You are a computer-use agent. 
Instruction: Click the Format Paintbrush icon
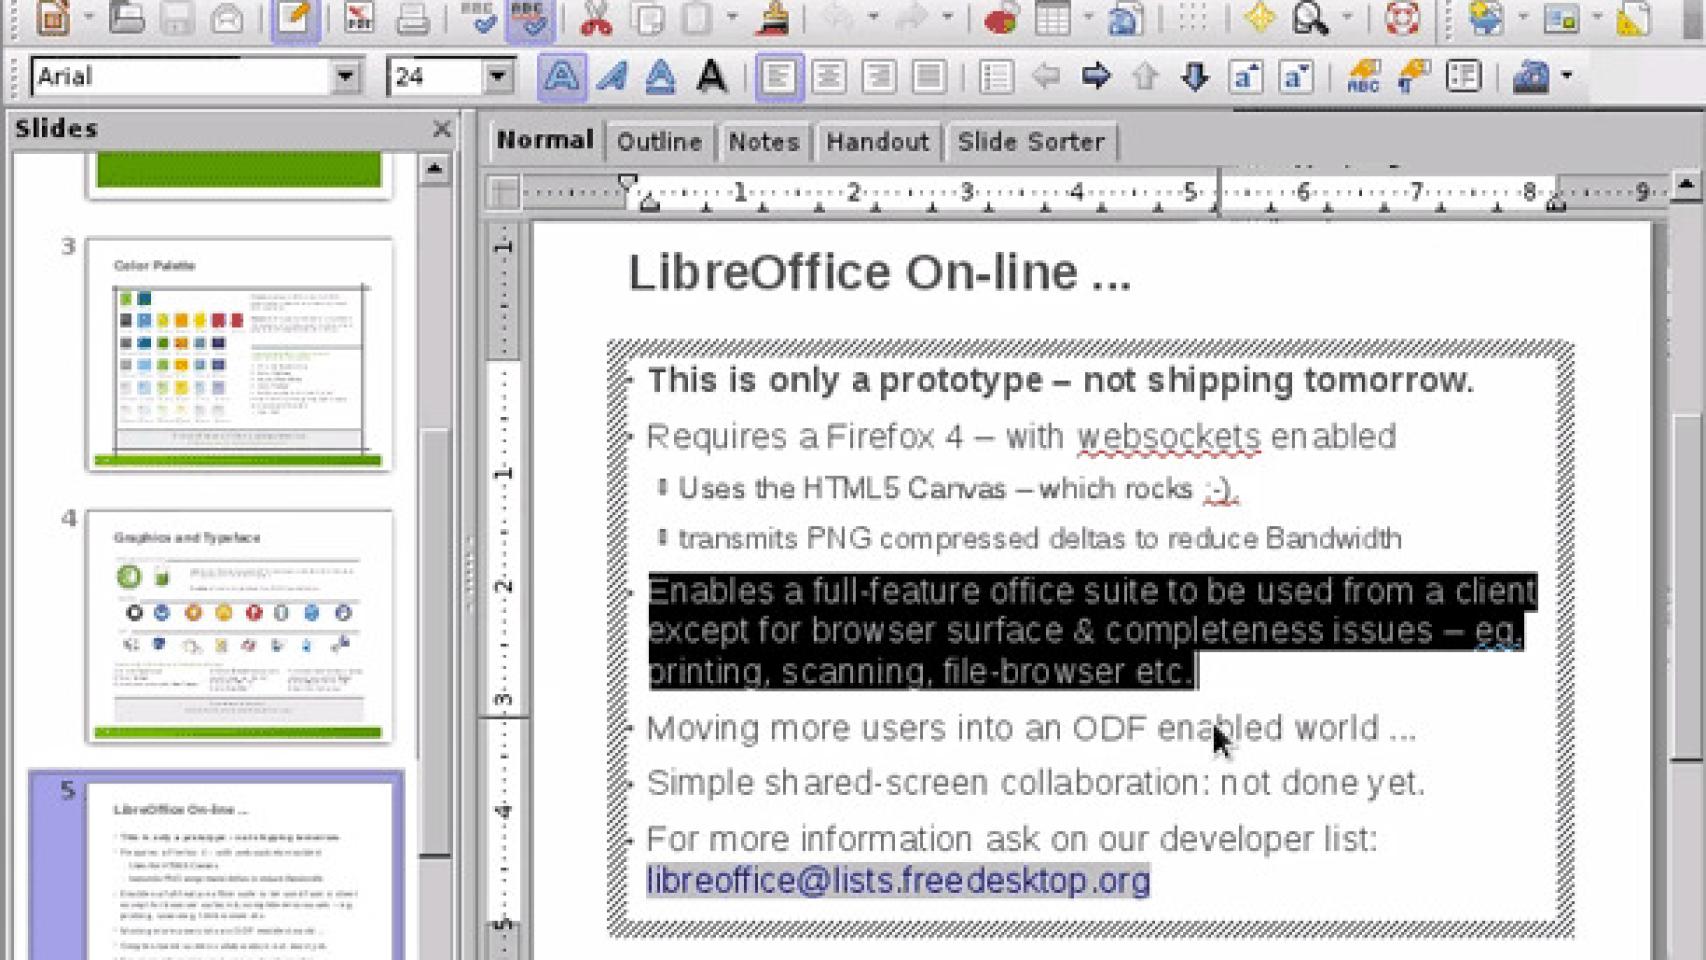point(771,18)
